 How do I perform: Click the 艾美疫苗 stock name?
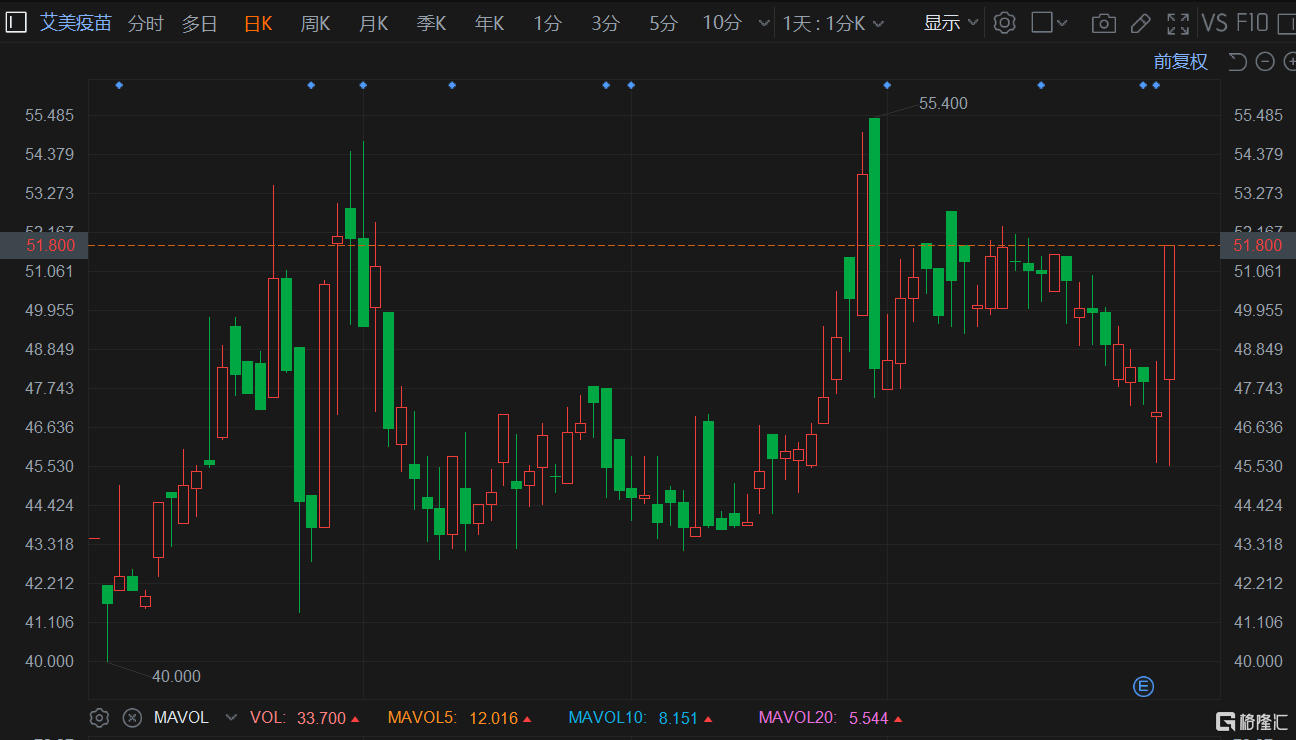coord(76,23)
